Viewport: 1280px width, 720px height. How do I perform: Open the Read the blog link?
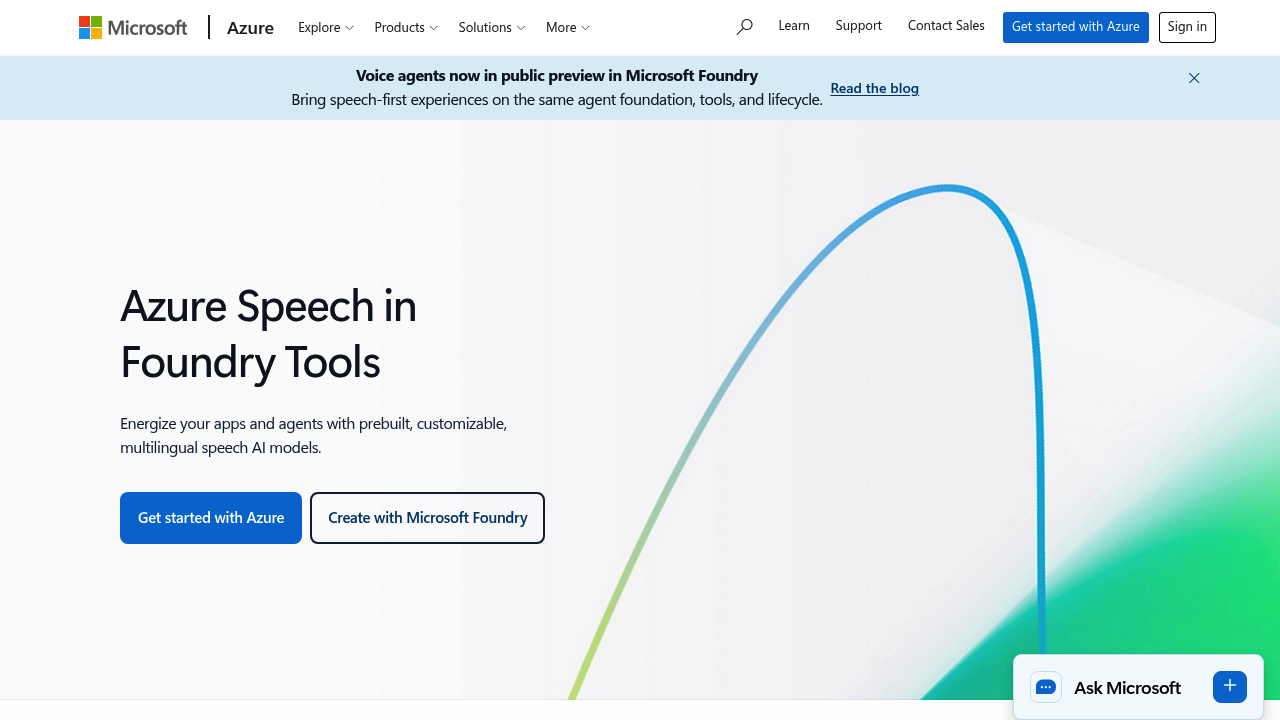(x=875, y=88)
